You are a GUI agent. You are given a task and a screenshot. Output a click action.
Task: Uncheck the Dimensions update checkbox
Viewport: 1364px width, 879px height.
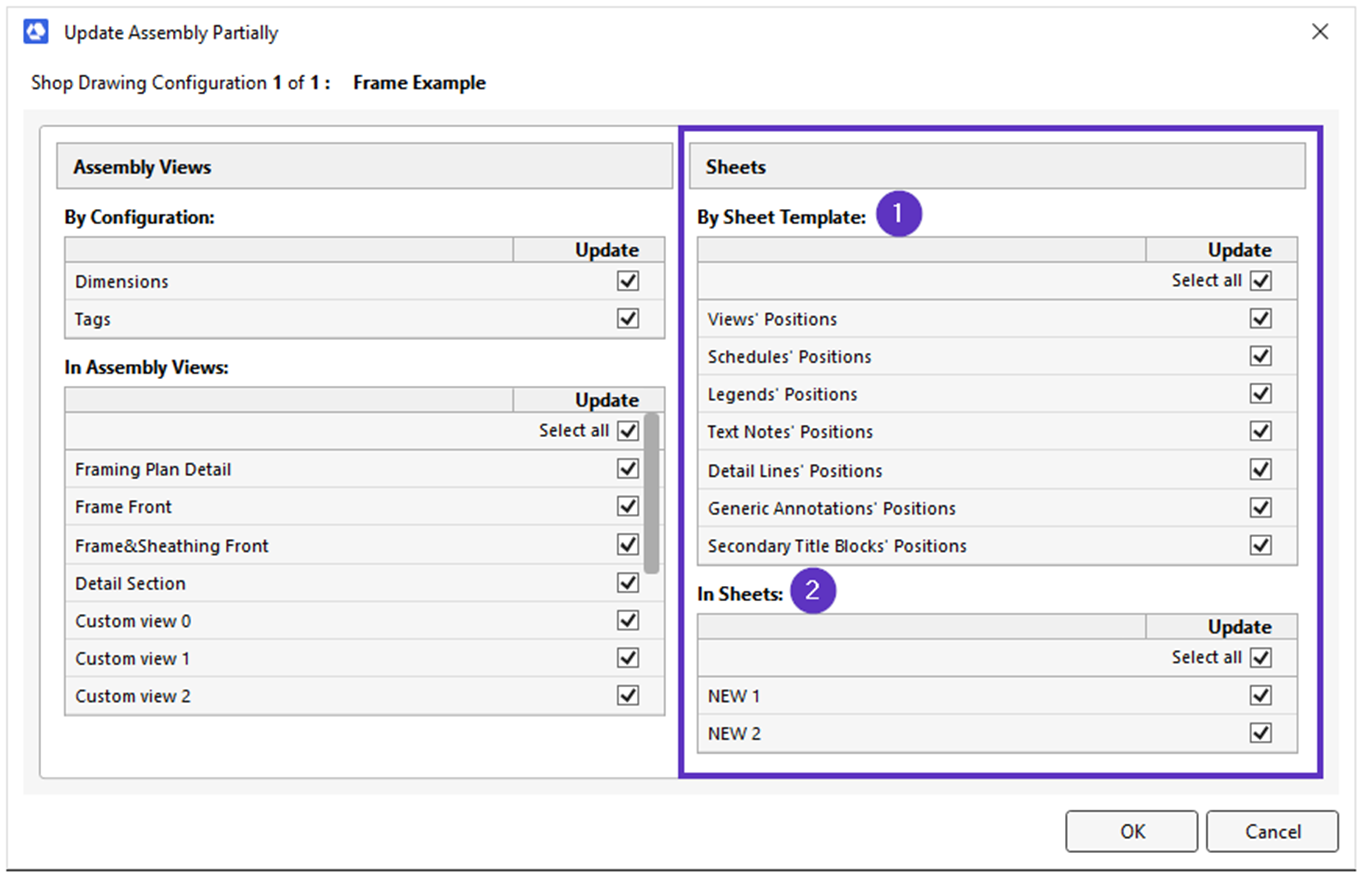coord(628,282)
